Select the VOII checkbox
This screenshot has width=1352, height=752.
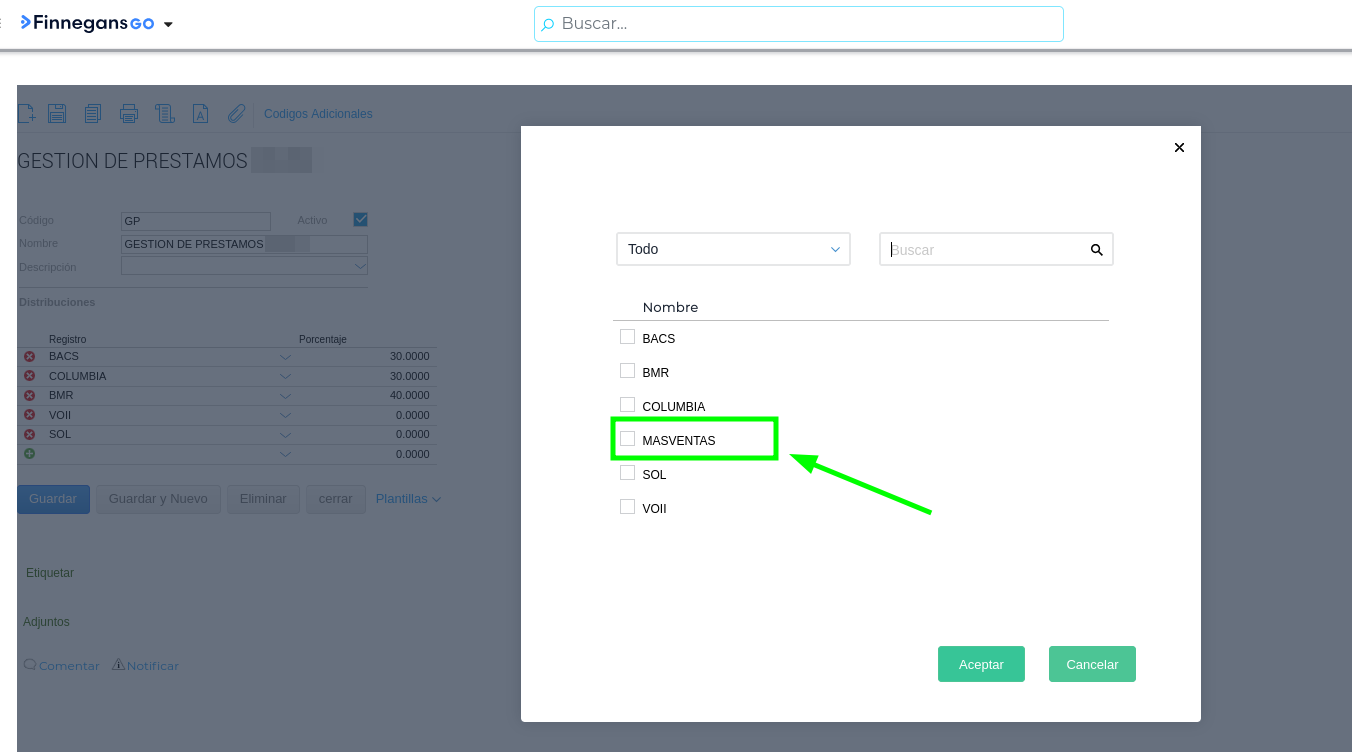(628, 507)
